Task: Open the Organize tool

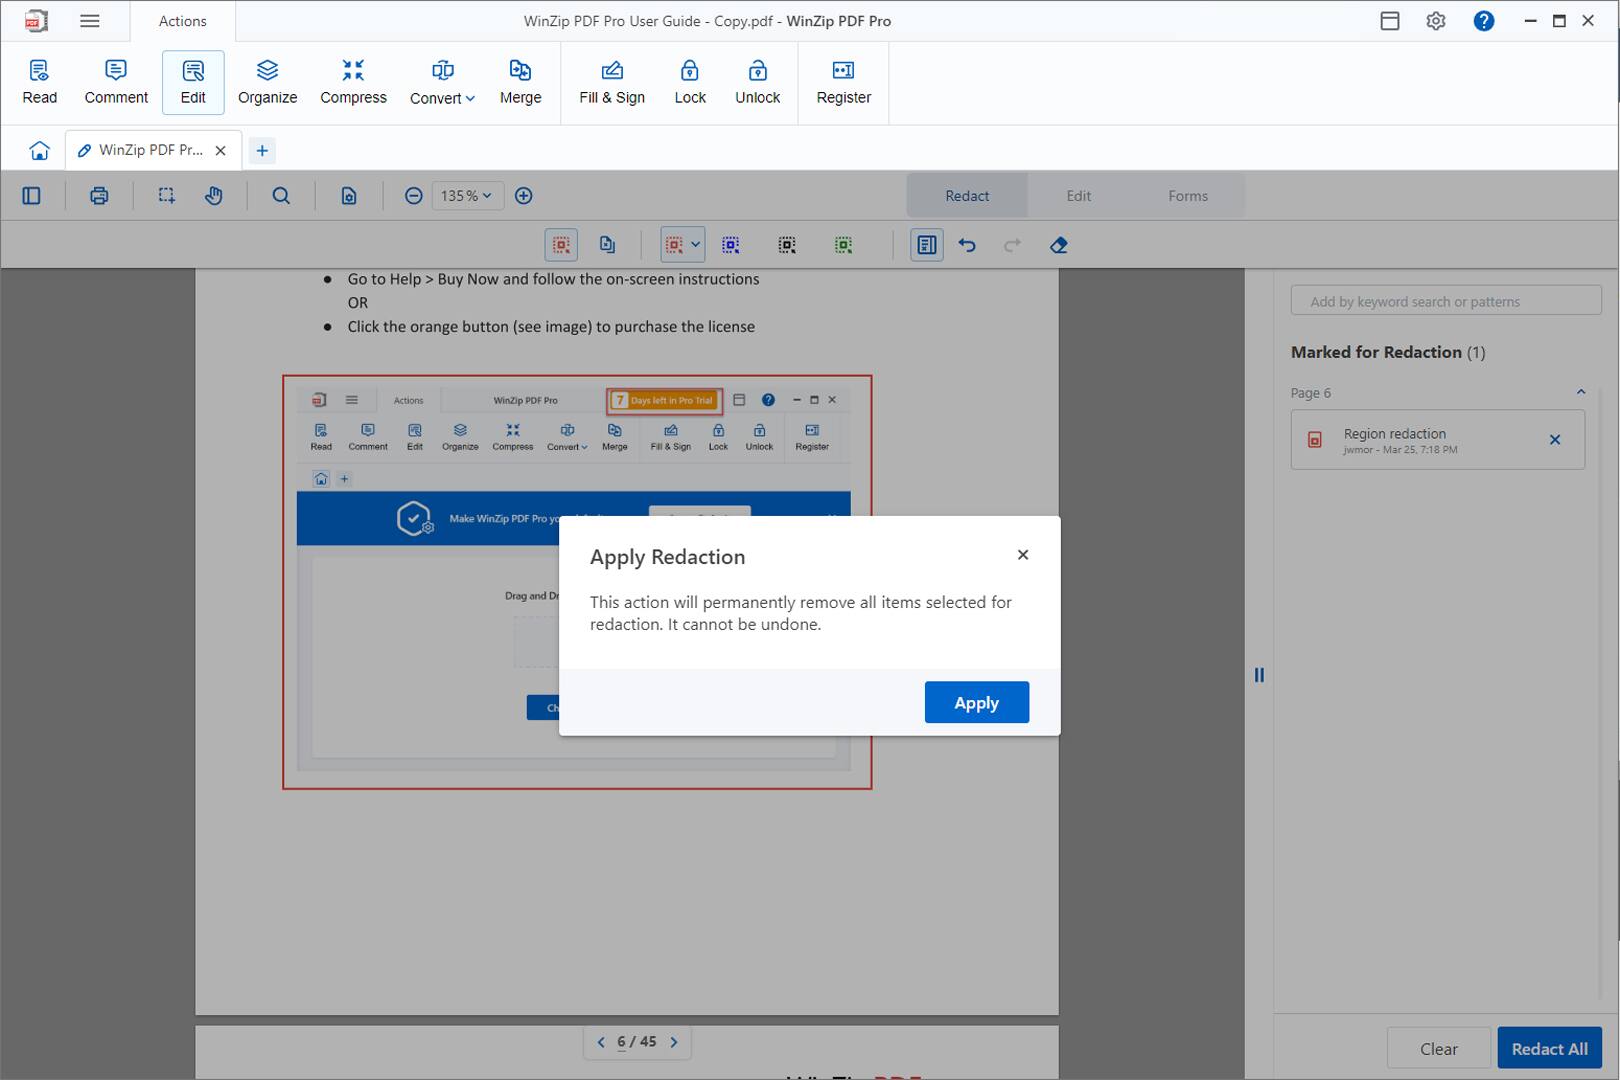Action: point(267,82)
